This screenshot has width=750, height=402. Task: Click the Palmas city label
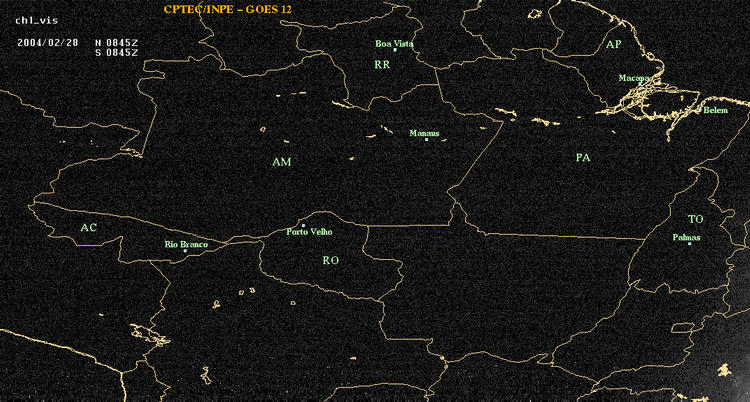pos(686,237)
